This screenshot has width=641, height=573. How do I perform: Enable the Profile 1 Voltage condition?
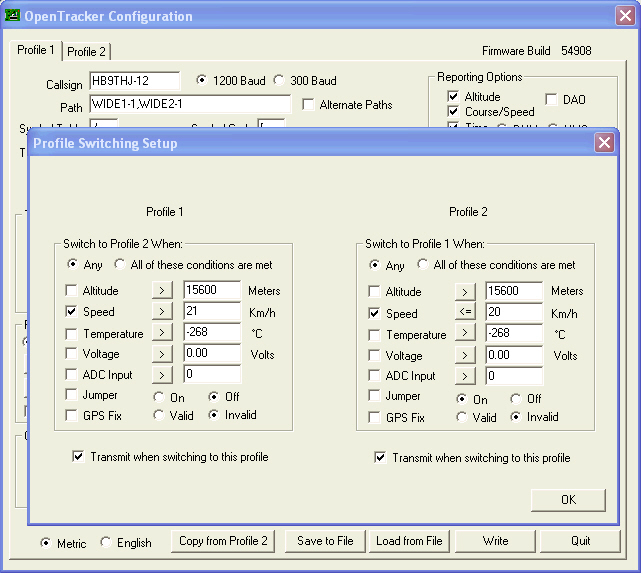[71, 353]
